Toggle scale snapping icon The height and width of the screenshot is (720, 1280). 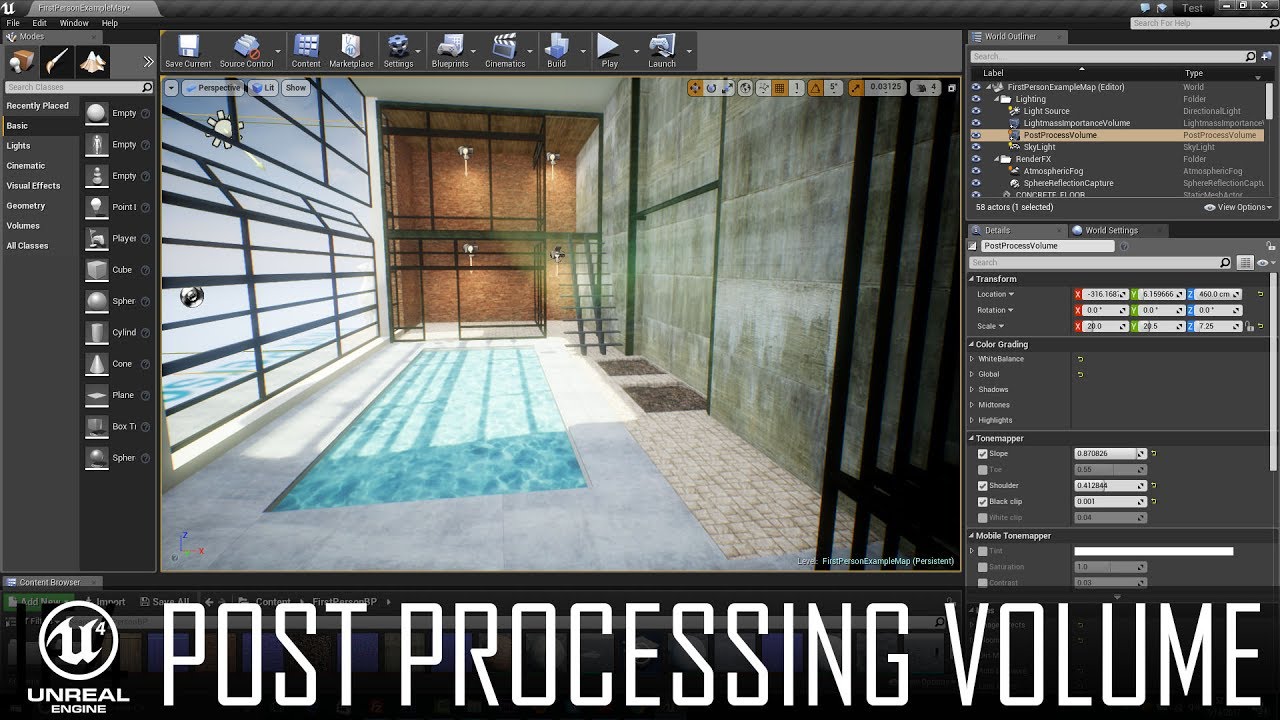(856, 88)
